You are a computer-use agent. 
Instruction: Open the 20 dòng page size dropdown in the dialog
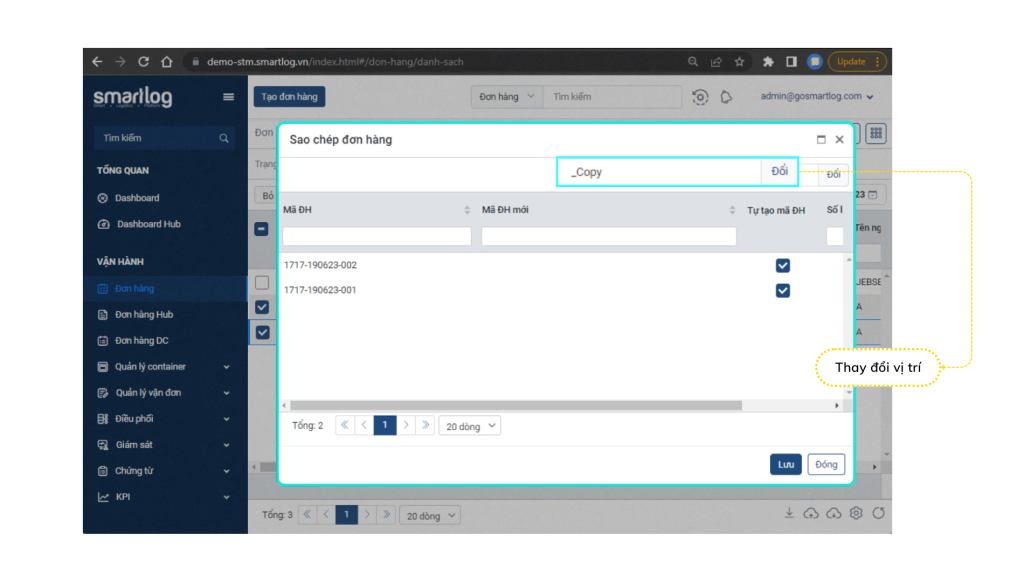pos(469,426)
